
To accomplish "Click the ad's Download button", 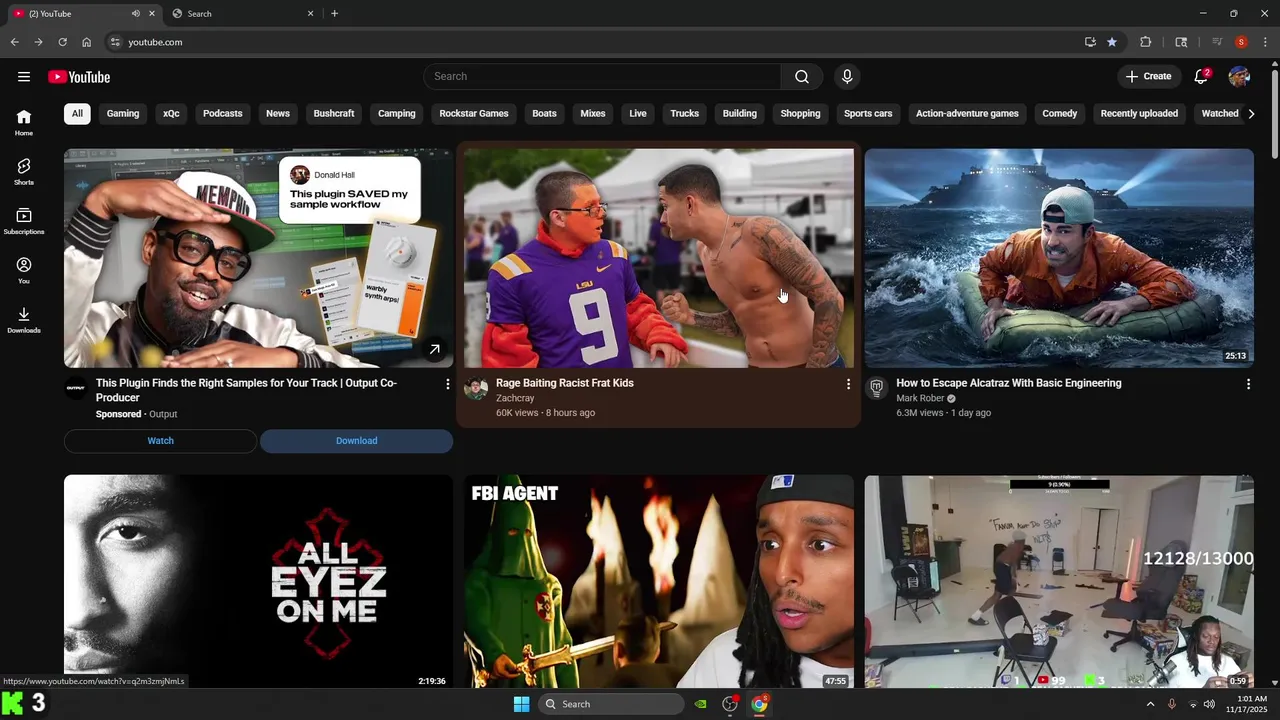I will [357, 441].
